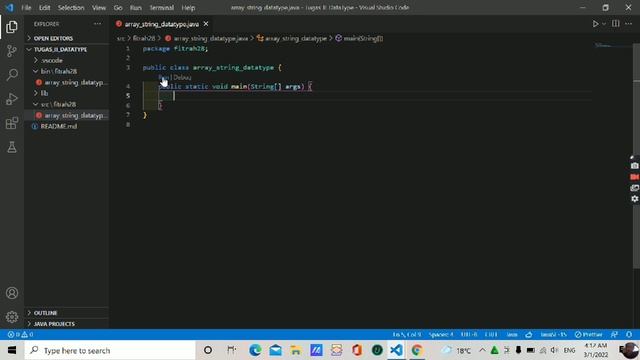The image size is (640, 360).
Task: Open the Edit menu
Action: (44, 8)
